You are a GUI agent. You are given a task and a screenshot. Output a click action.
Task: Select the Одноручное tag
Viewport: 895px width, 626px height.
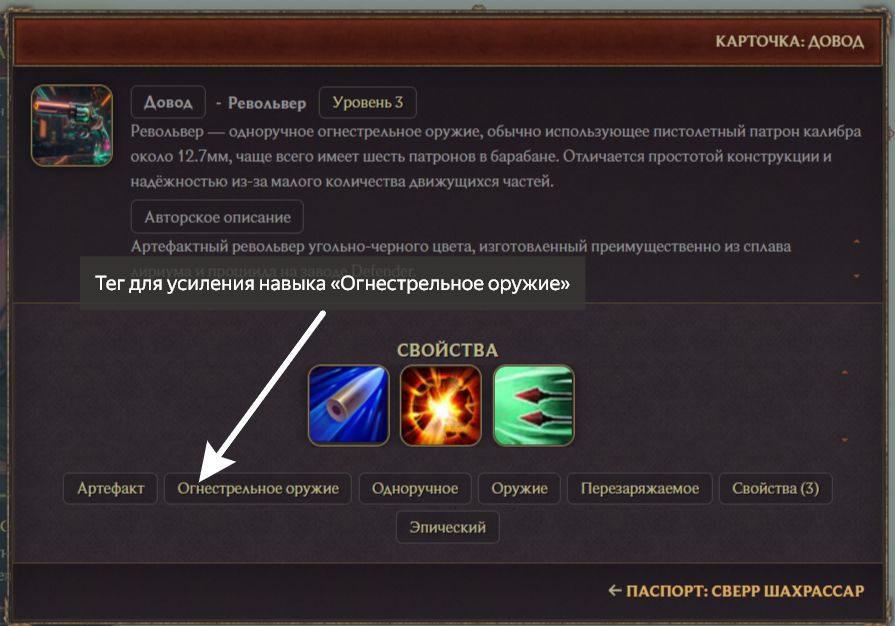[x=415, y=488]
